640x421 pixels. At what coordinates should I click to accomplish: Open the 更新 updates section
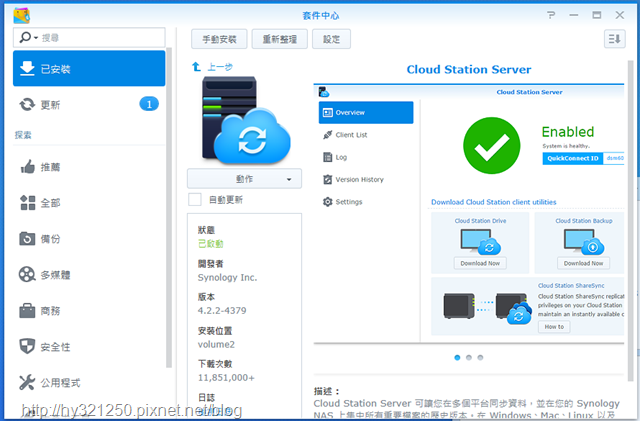tap(89, 105)
